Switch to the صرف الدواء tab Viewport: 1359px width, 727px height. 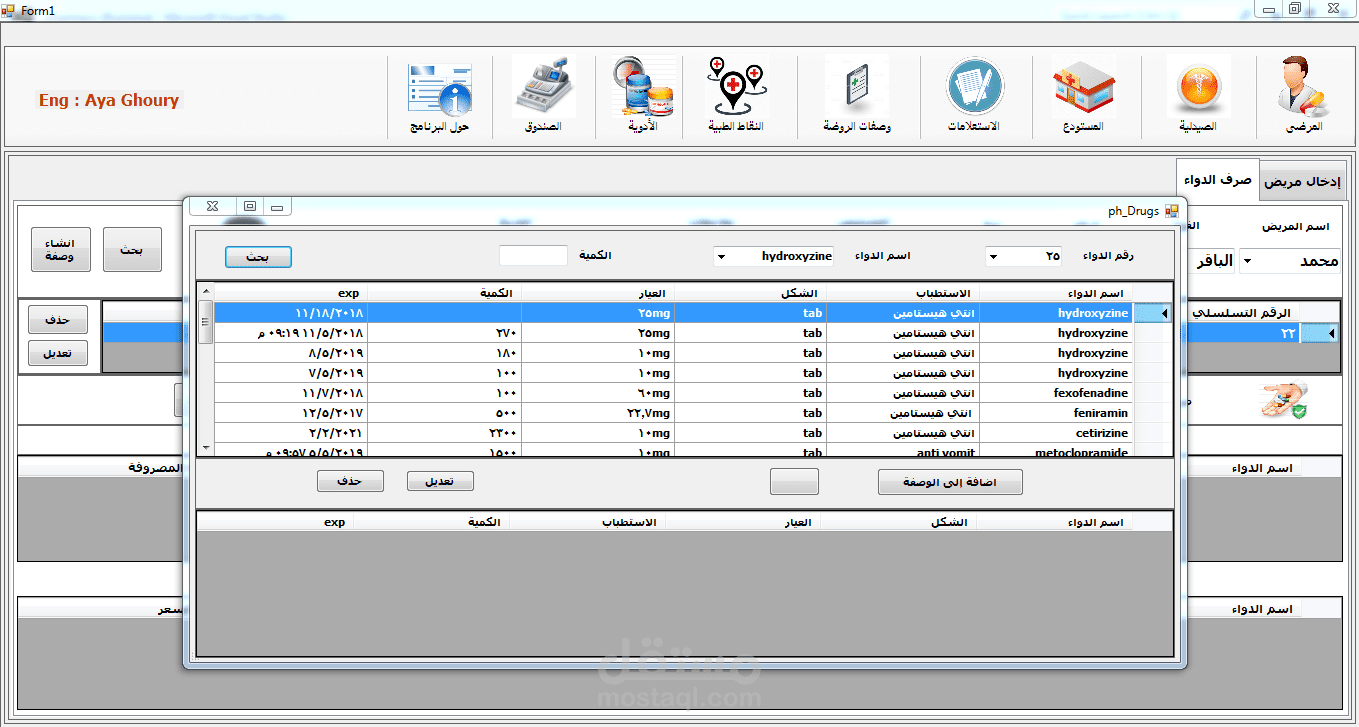[x=1217, y=180]
